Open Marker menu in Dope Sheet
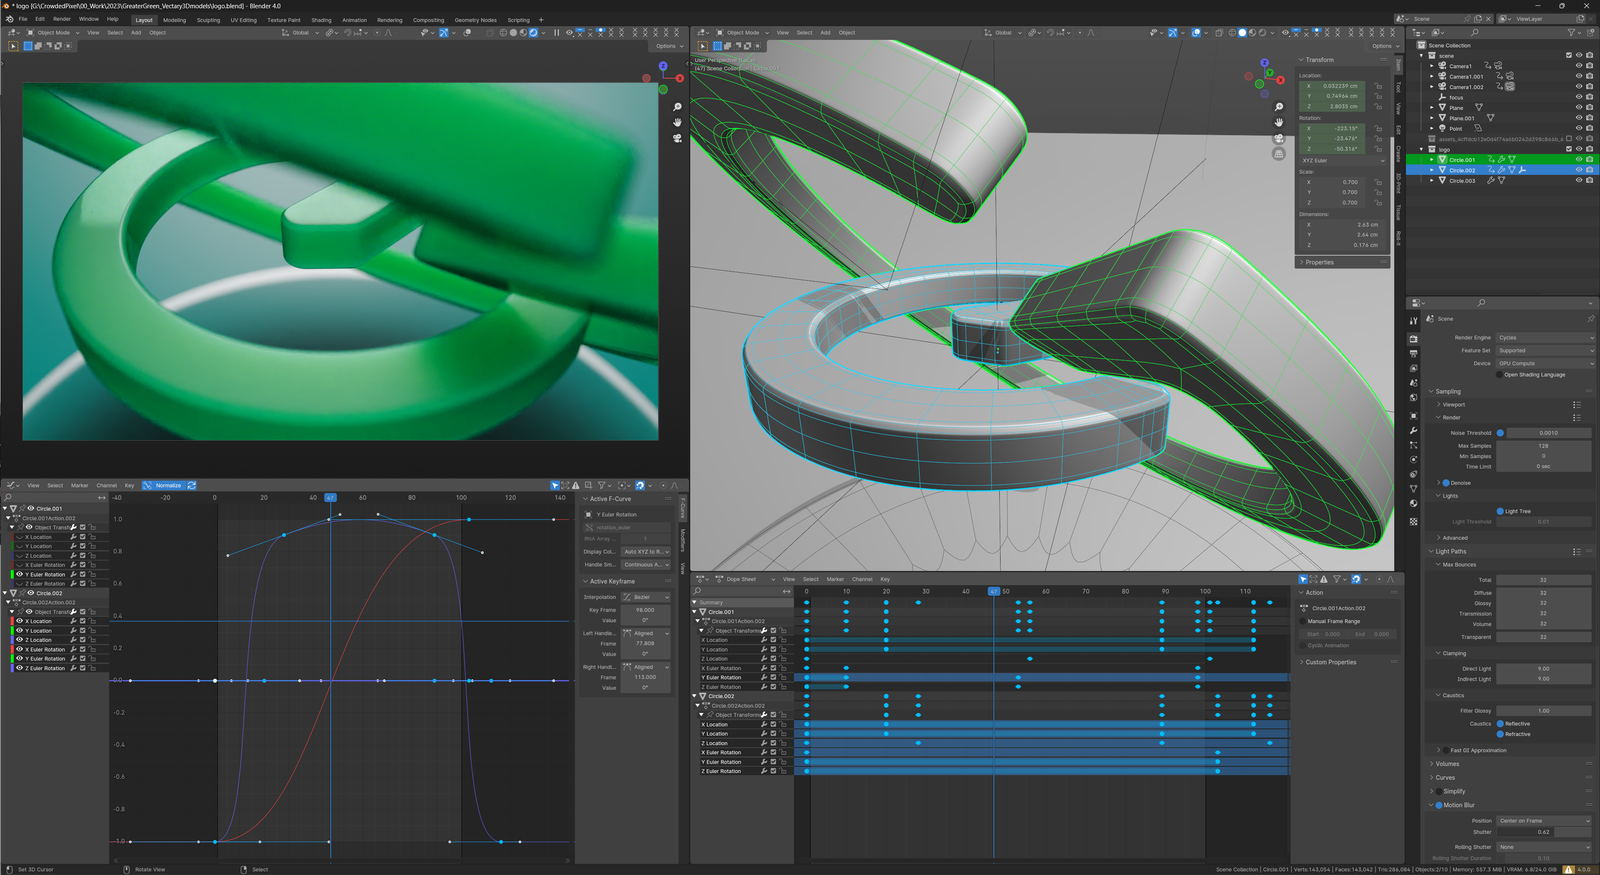 tap(835, 579)
